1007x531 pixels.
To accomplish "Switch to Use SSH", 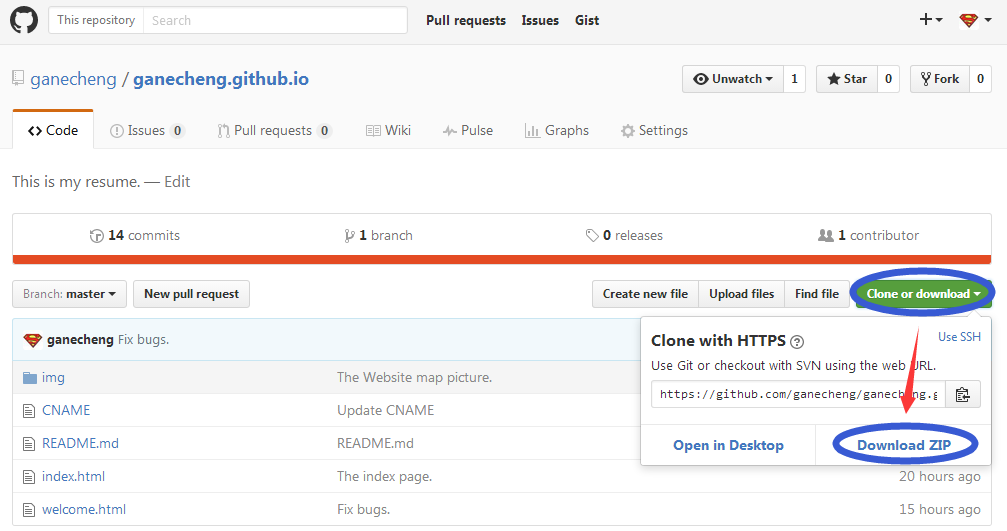I will (959, 336).
